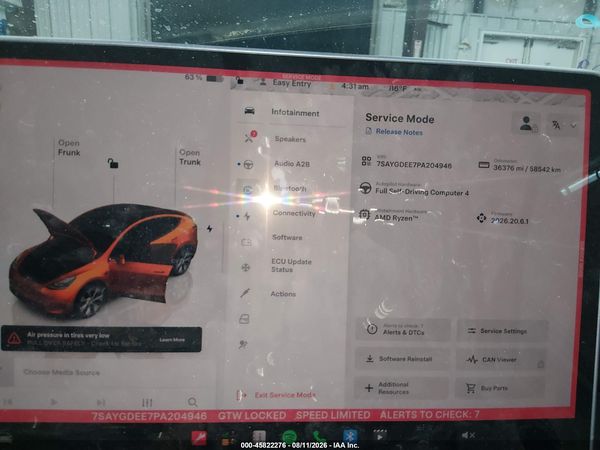Tap the media next track button
This screenshot has height=450, width=600.
coord(101,403)
